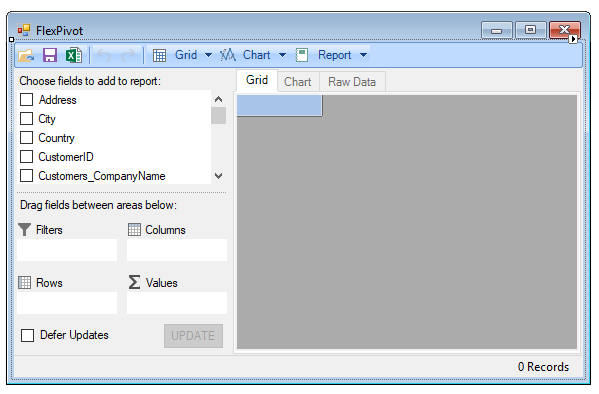
Task: Click the smart tag arrow near the close button
Action: pos(573,39)
